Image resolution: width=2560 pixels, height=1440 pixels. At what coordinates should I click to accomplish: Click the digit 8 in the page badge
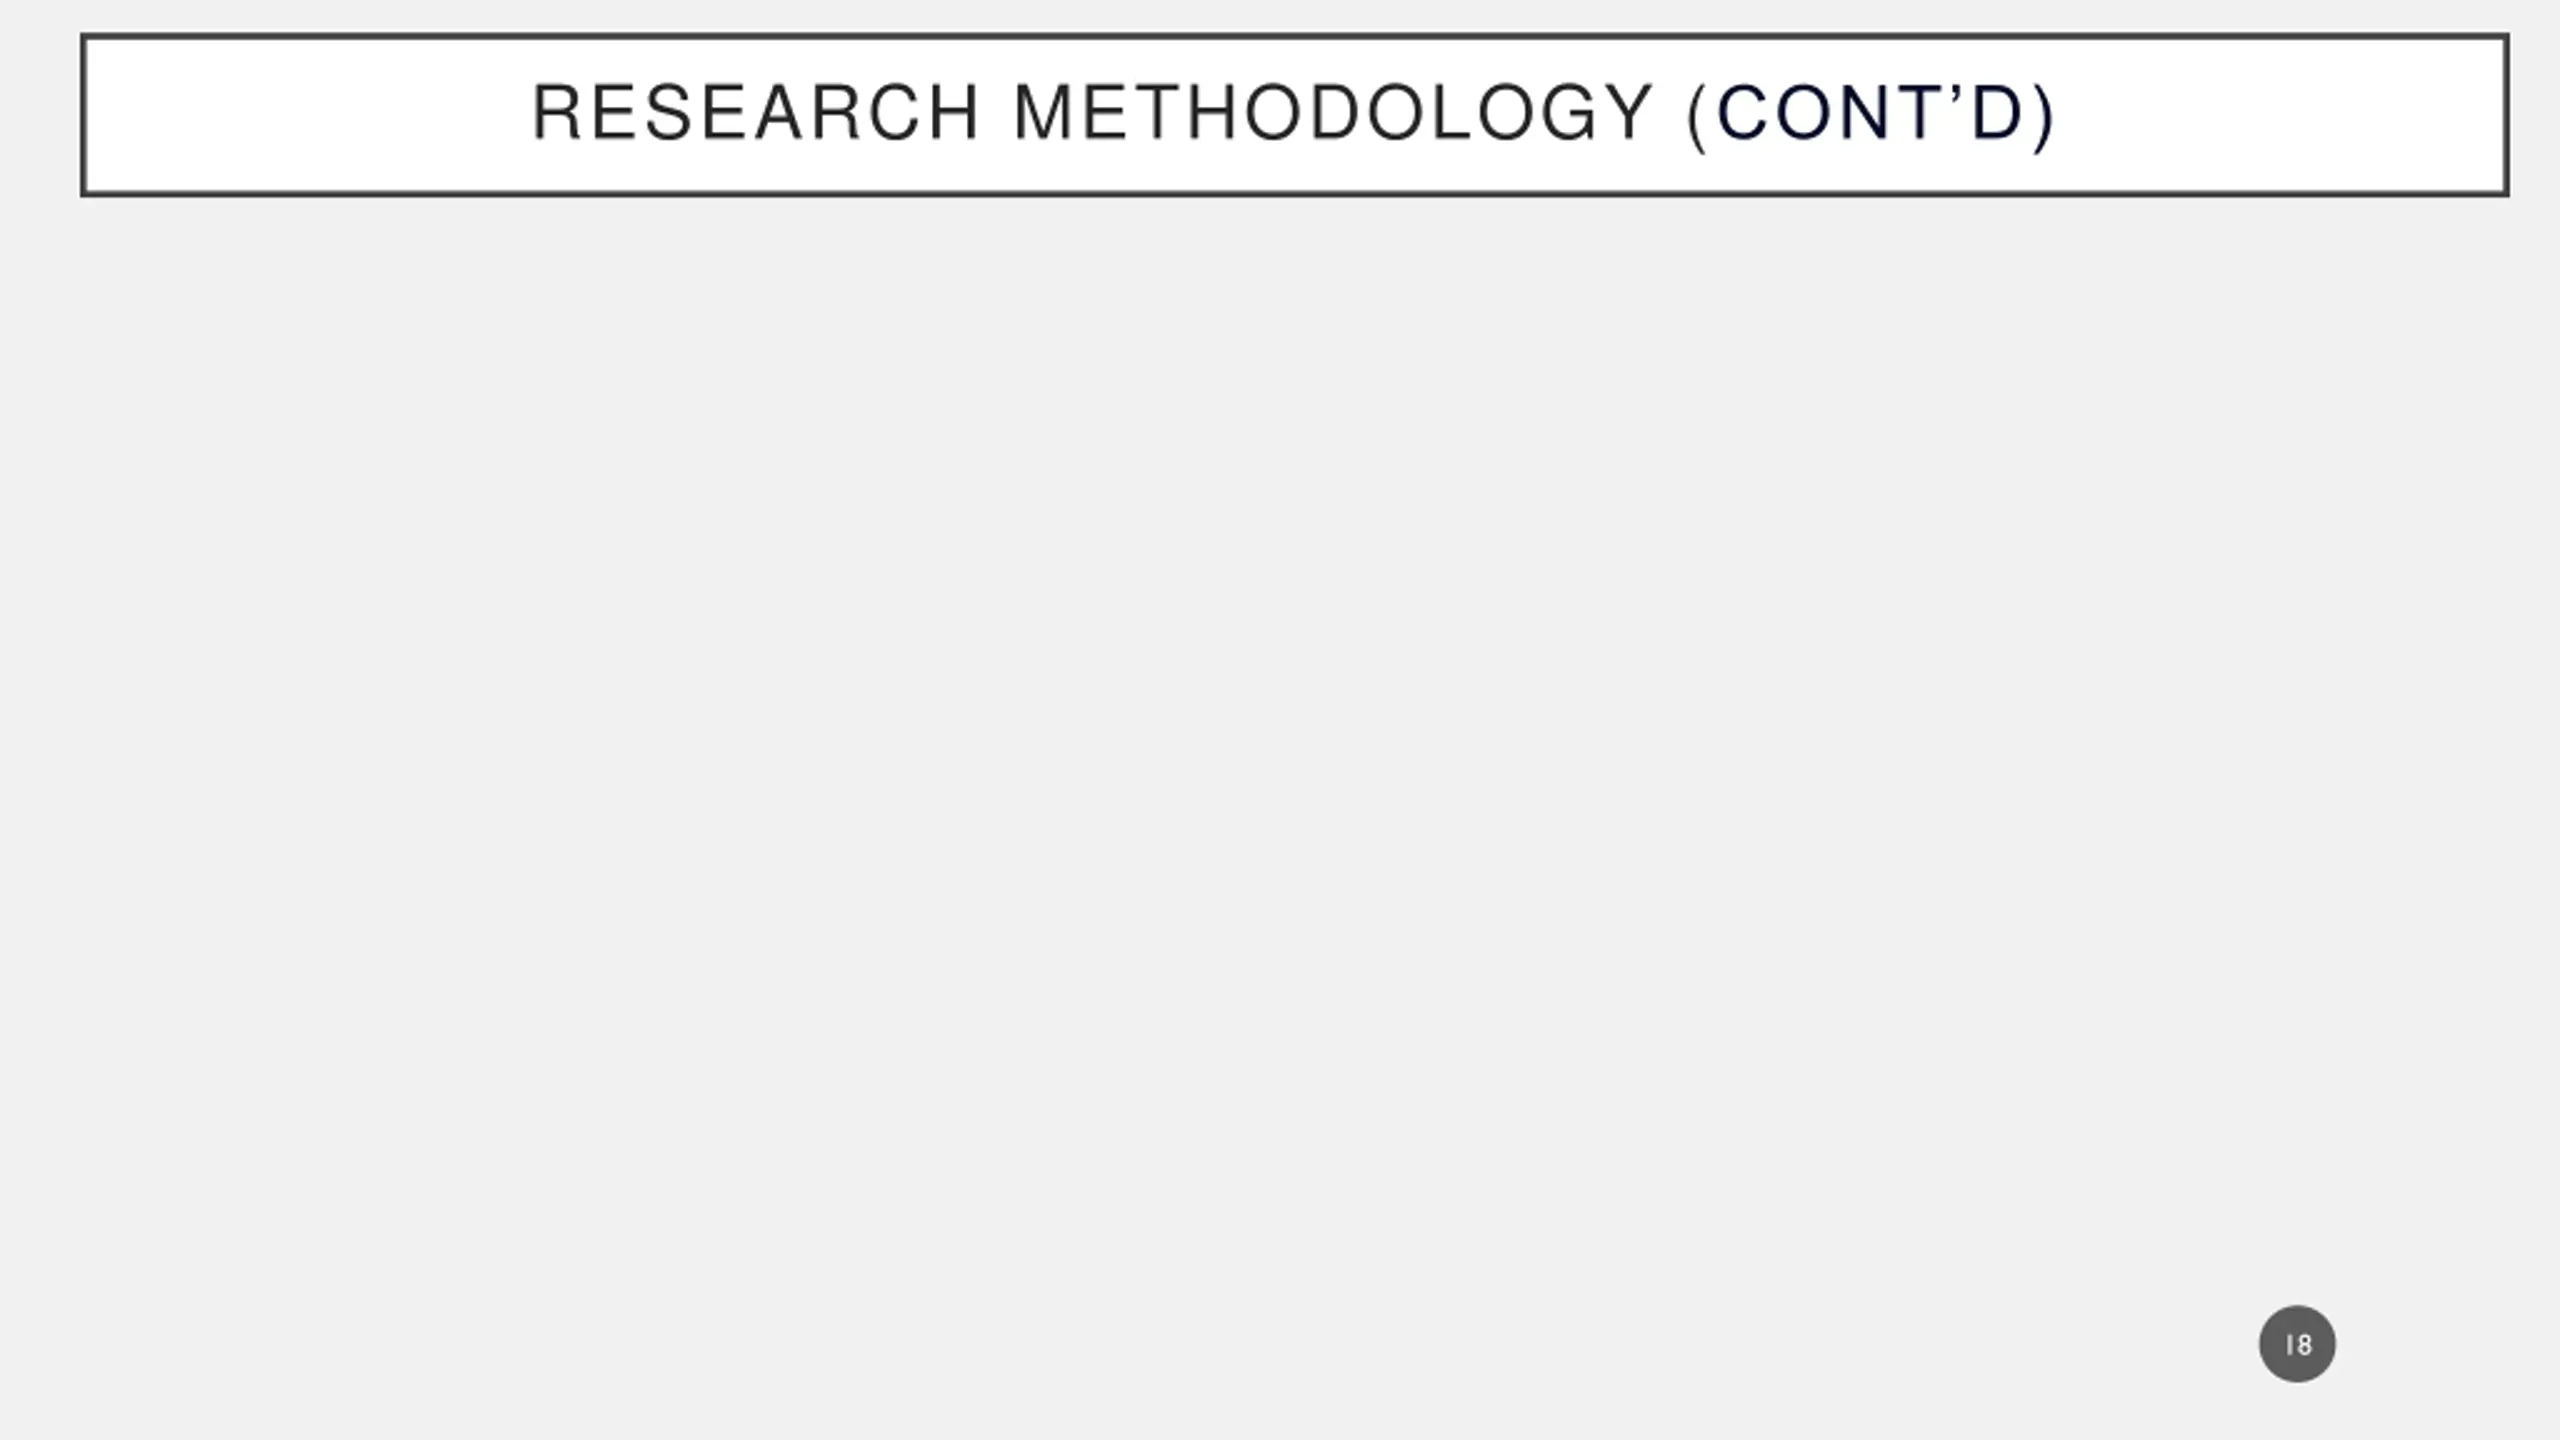[x=2304, y=1345]
